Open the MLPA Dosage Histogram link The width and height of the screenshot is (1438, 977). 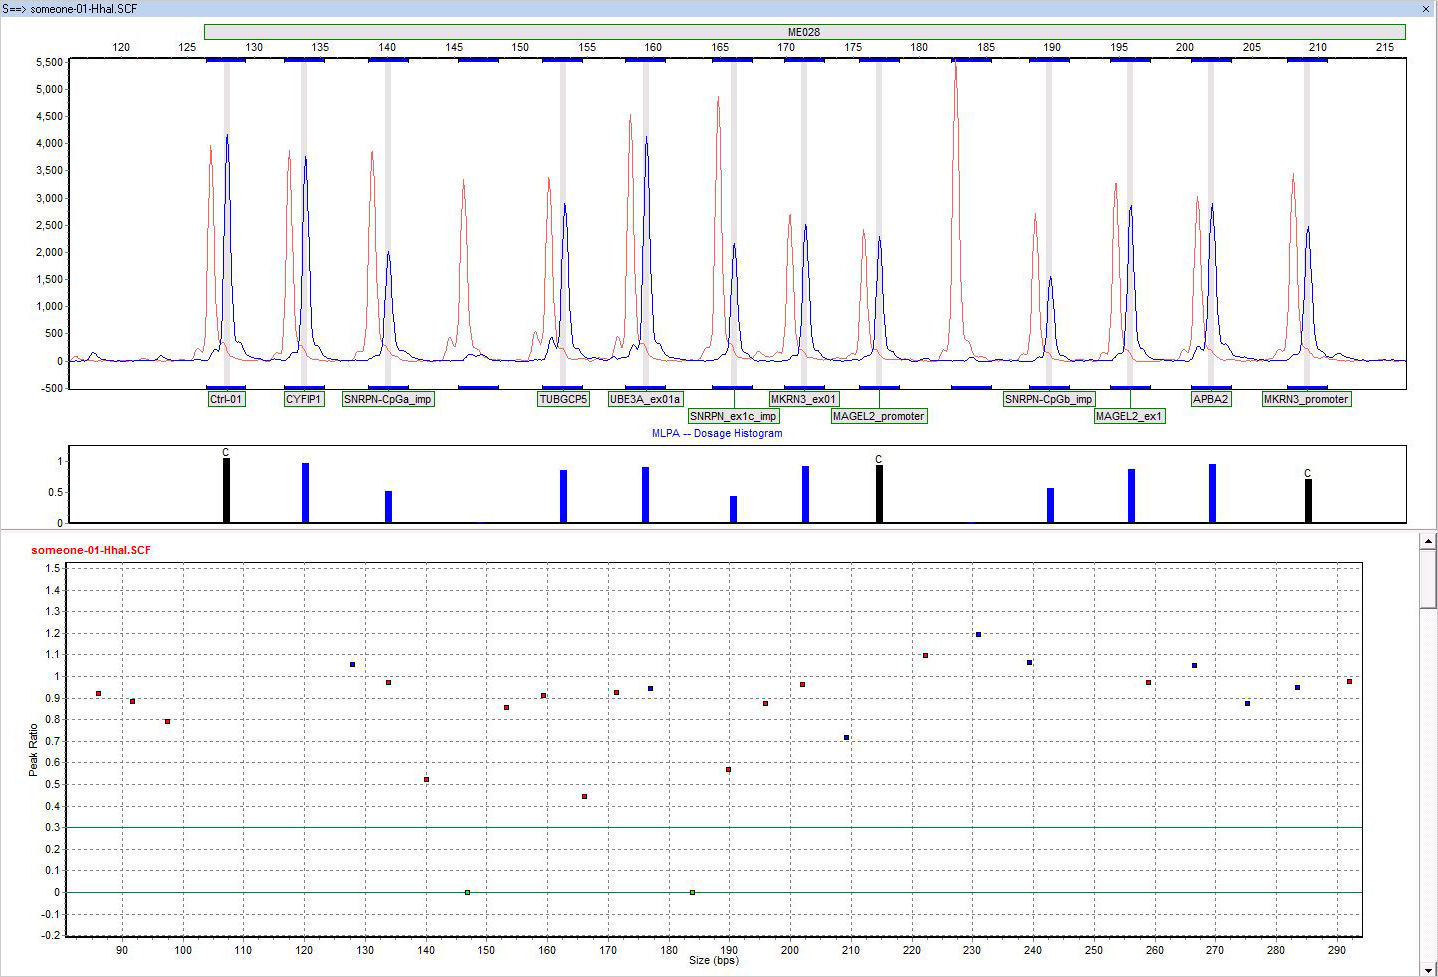pyautogui.click(x=719, y=433)
